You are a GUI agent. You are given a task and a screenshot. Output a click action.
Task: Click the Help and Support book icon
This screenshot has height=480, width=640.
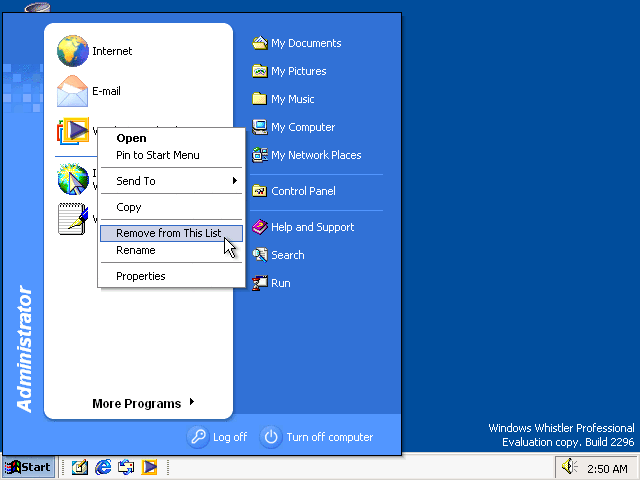point(260,227)
